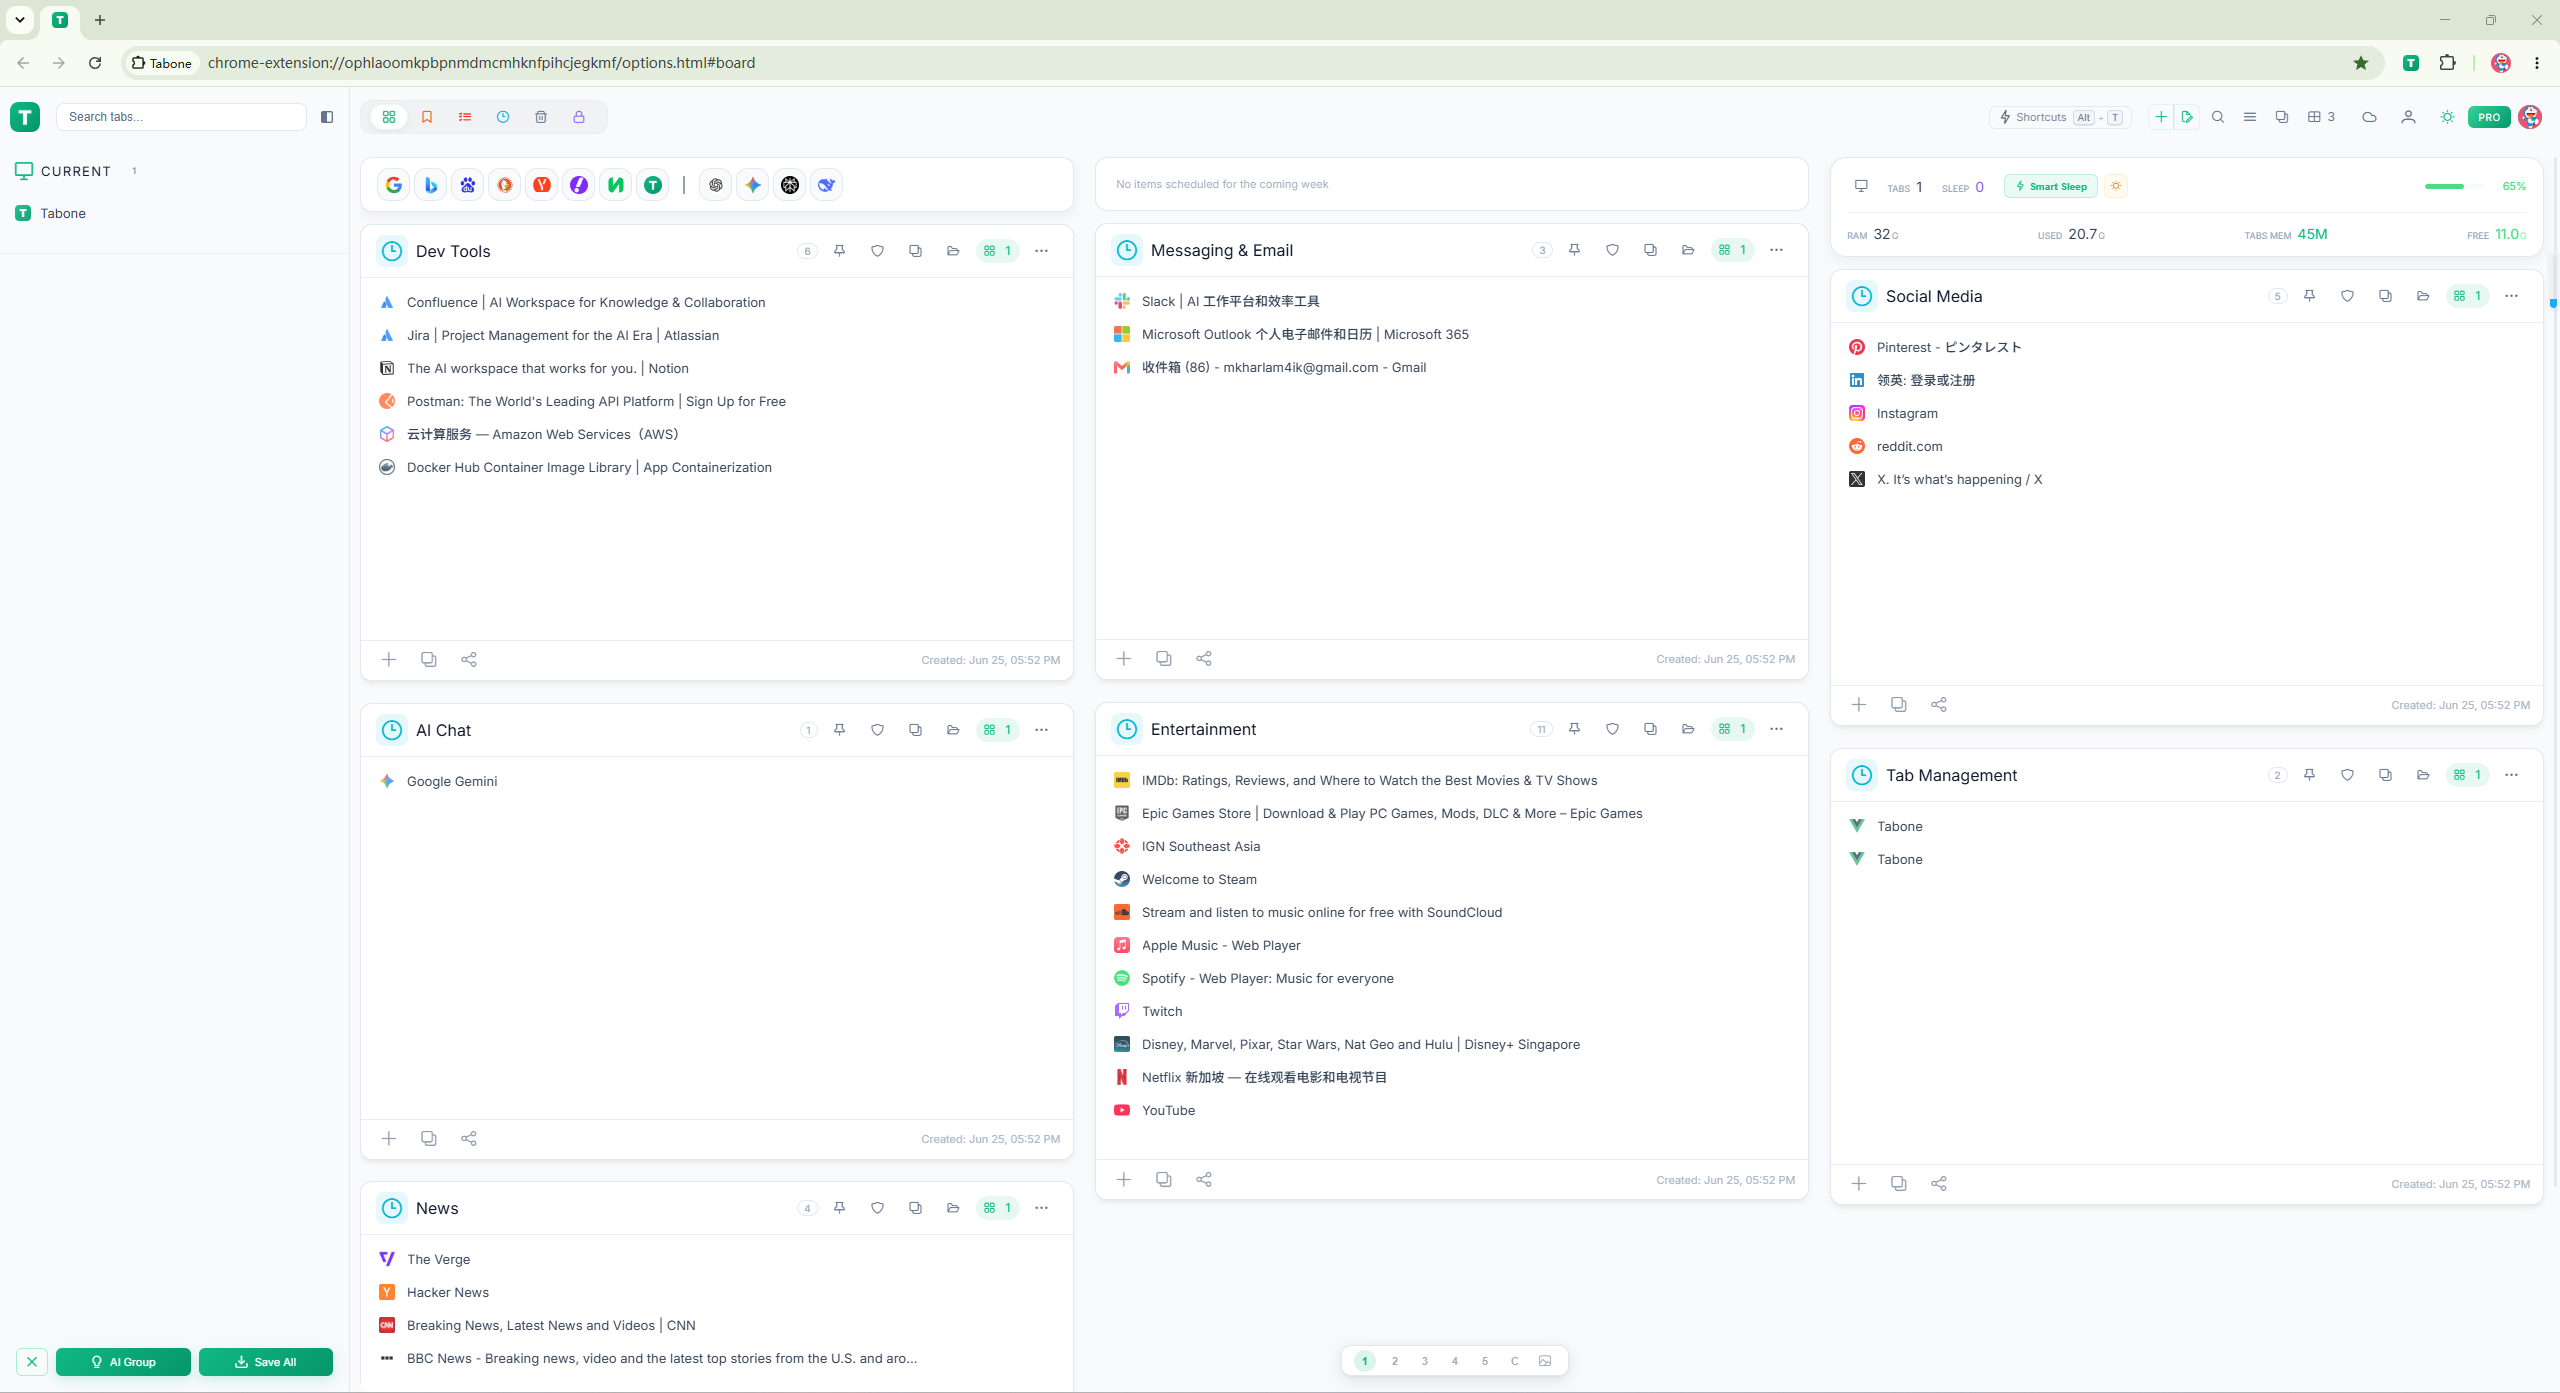The width and height of the screenshot is (2560, 1393).
Task: Add a tab to the AI Chat group
Action: (389, 1139)
